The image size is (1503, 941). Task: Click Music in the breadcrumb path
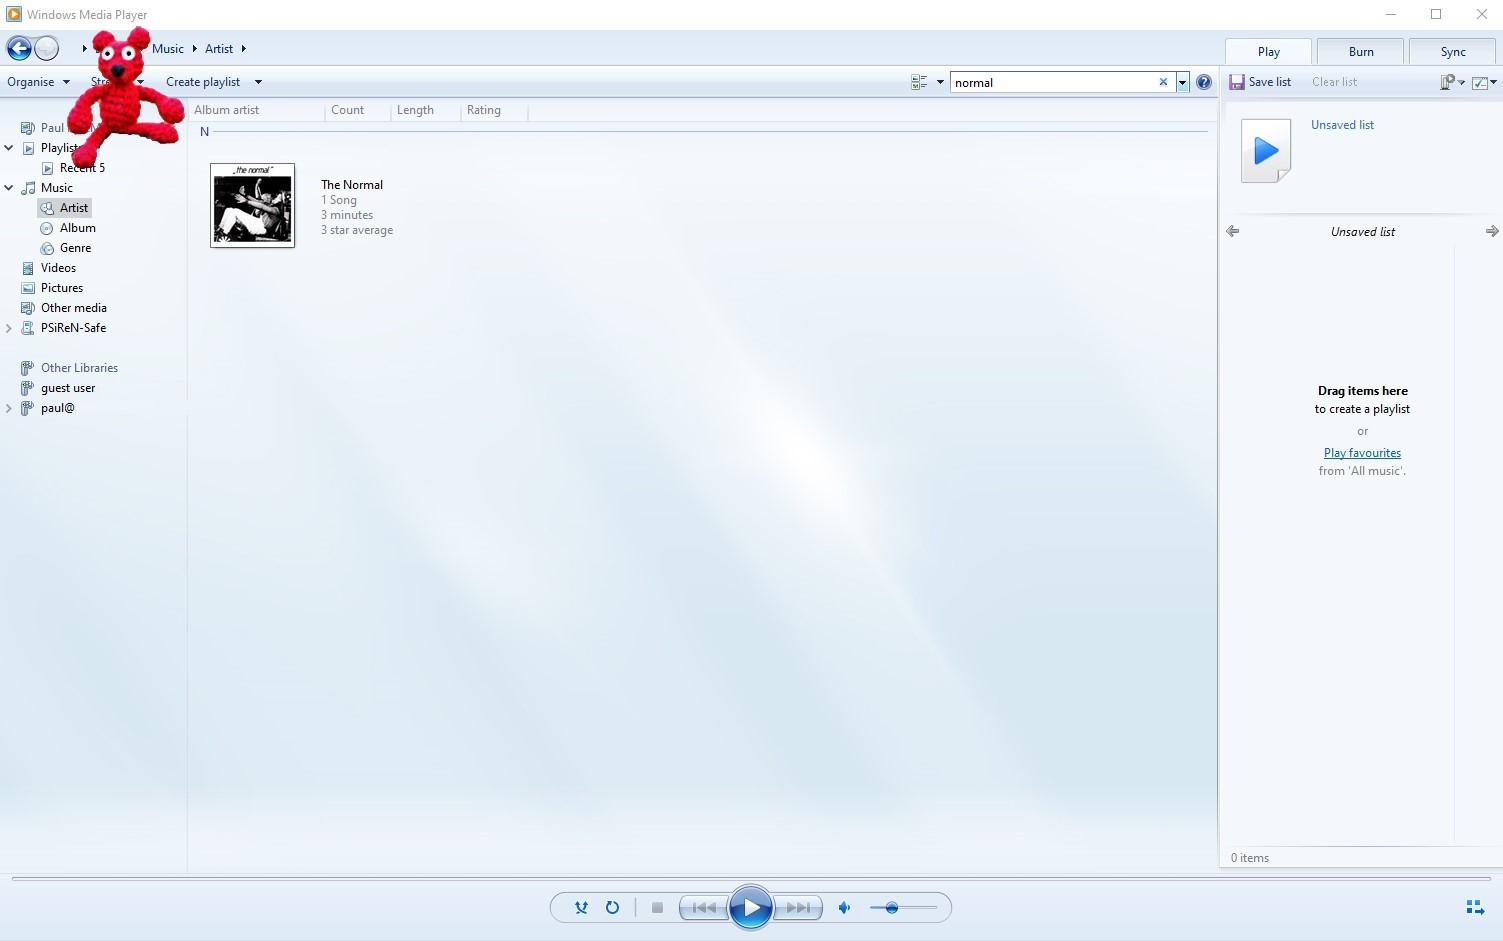pyautogui.click(x=168, y=48)
